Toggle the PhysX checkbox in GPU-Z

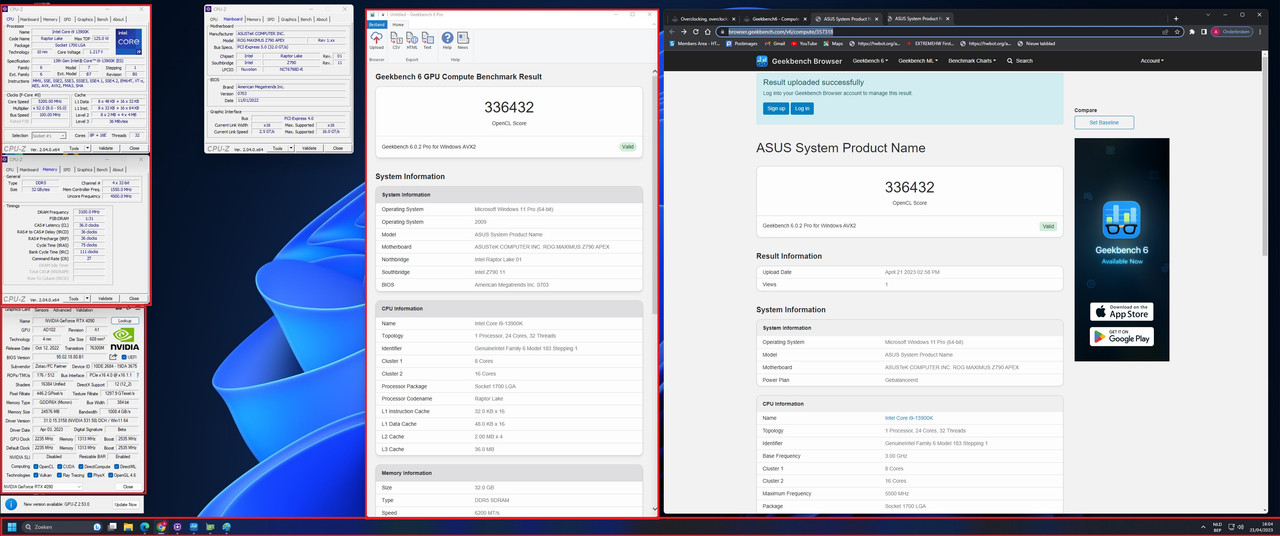(90, 475)
